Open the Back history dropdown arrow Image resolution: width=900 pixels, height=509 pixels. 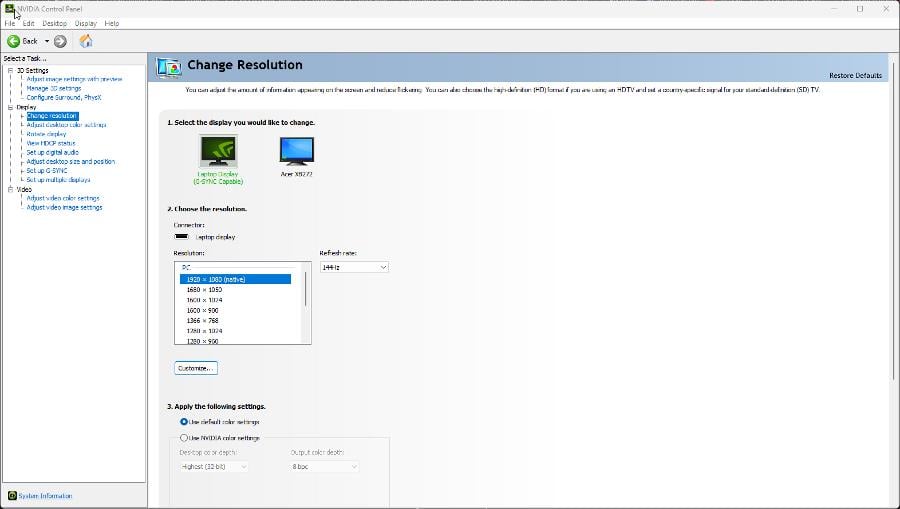pos(47,41)
